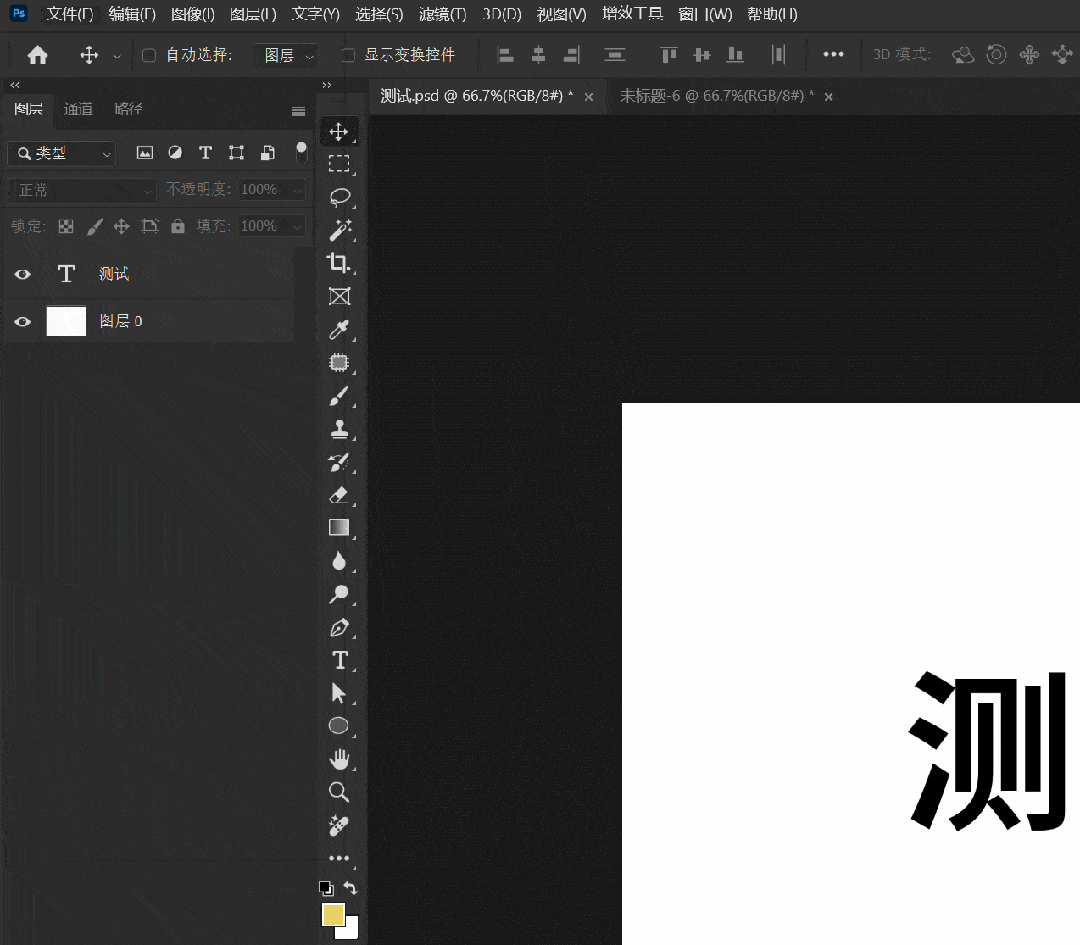The width and height of the screenshot is (1080, 945).
Task: Select the Ellipse shape tool
Action: point(338,726)
